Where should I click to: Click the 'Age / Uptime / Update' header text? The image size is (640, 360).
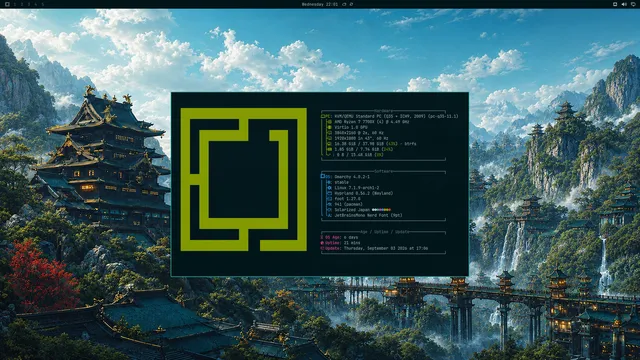pyautogui.click(x=384, y=232)
